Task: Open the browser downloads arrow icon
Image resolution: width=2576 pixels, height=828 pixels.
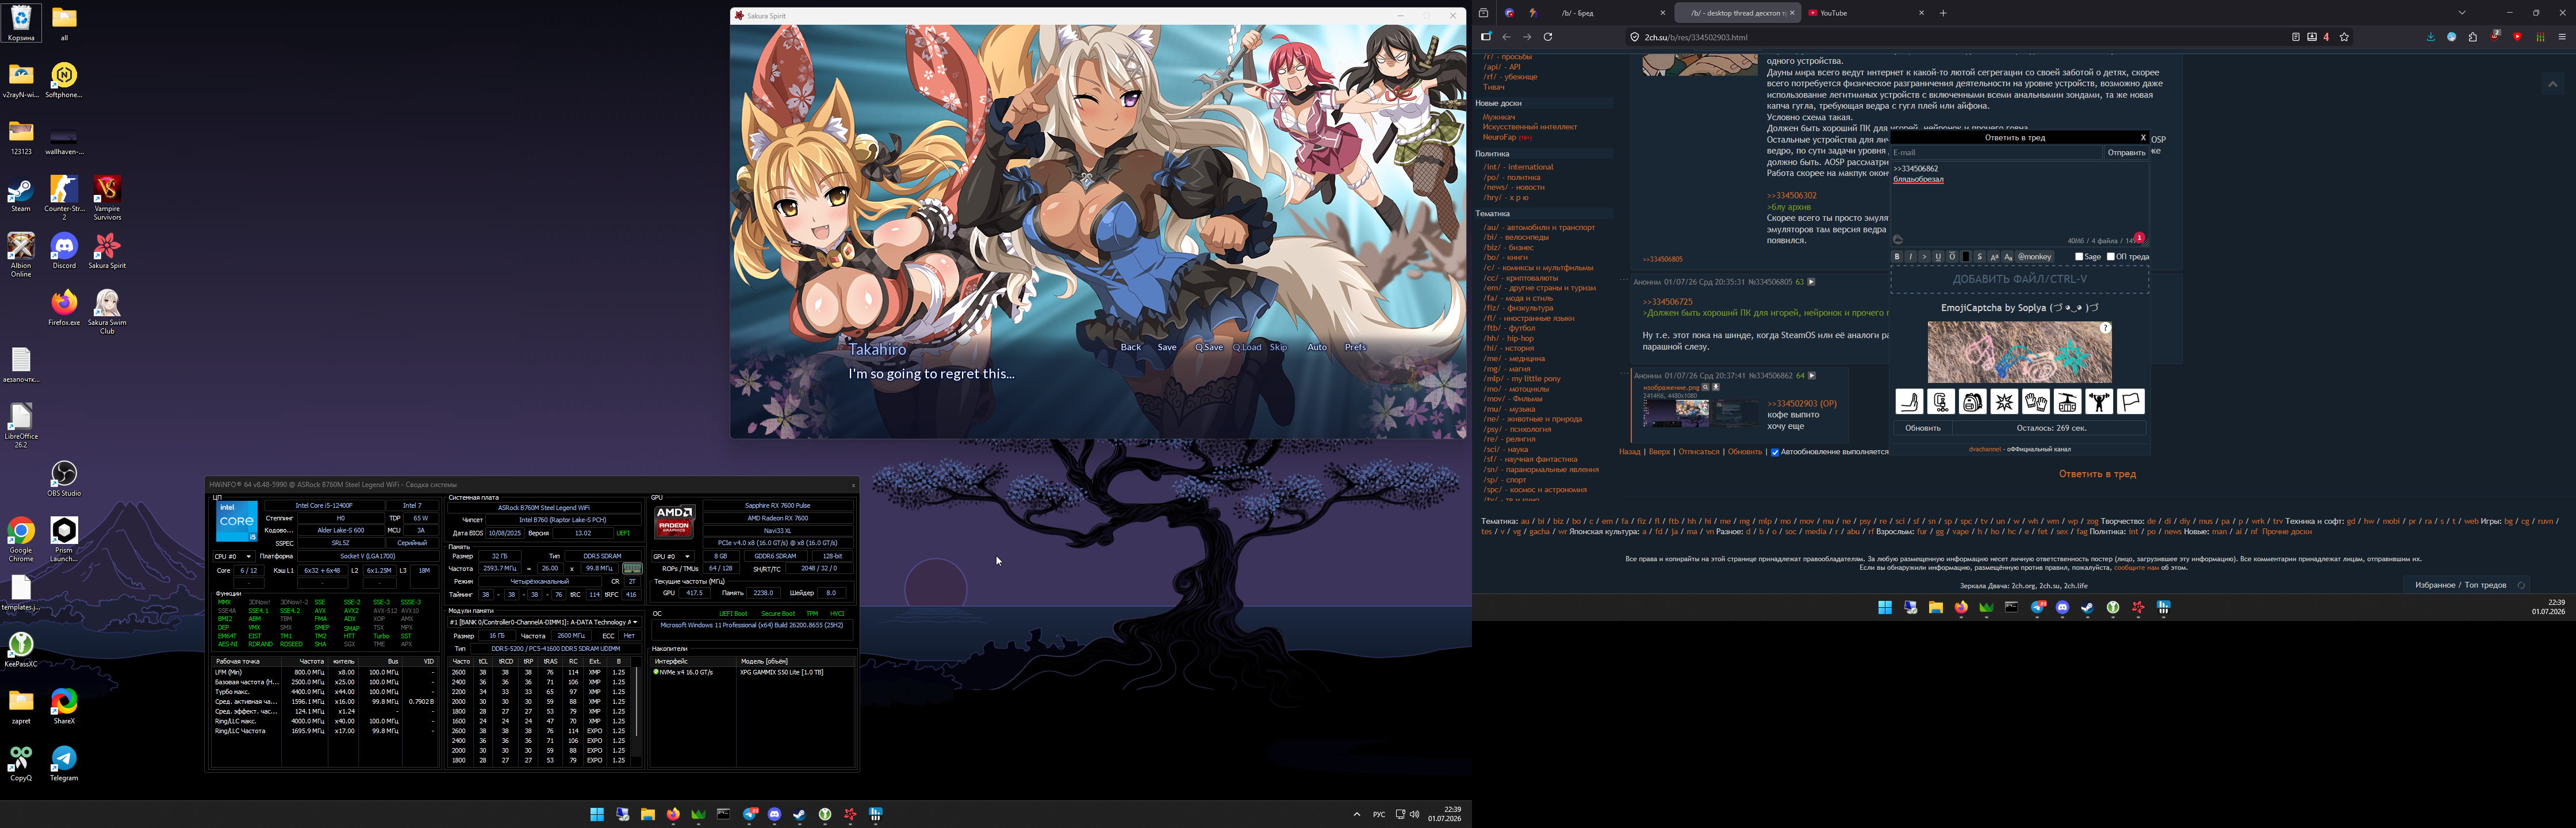Action: coord(2431,37)
